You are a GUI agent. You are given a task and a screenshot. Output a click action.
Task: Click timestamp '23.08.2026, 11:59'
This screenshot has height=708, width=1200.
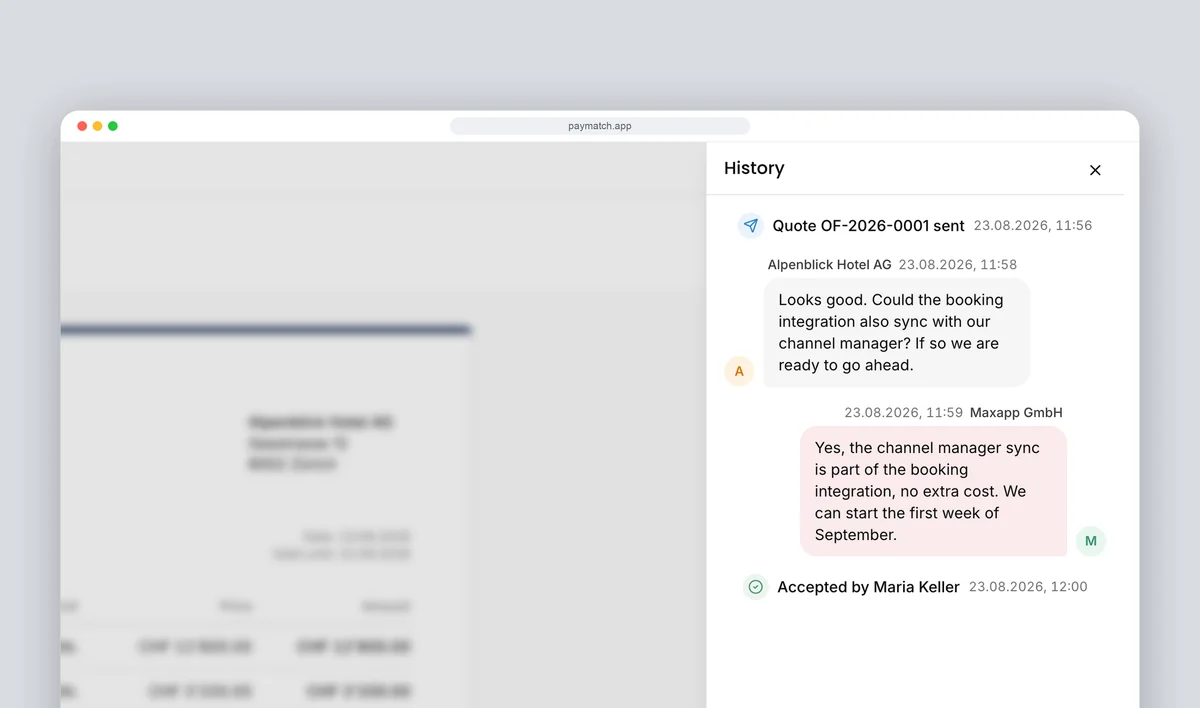pos(903,412)
